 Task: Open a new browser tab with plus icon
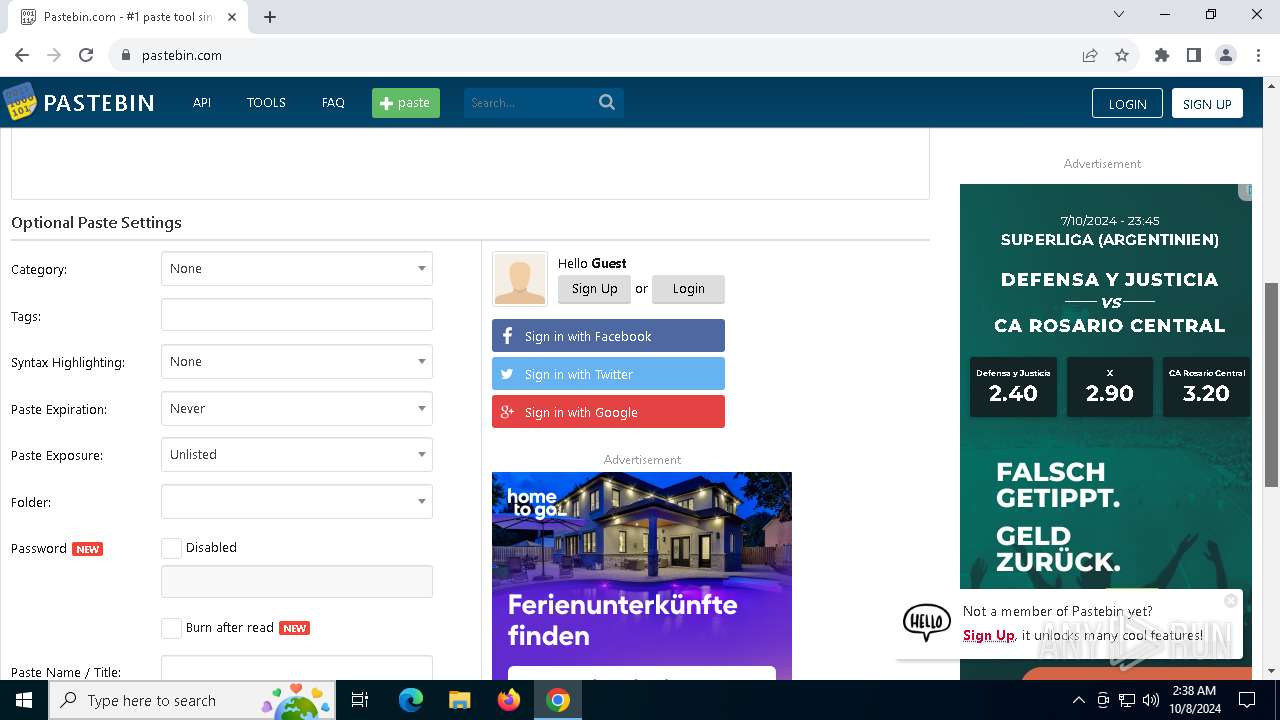coord(270,16)
